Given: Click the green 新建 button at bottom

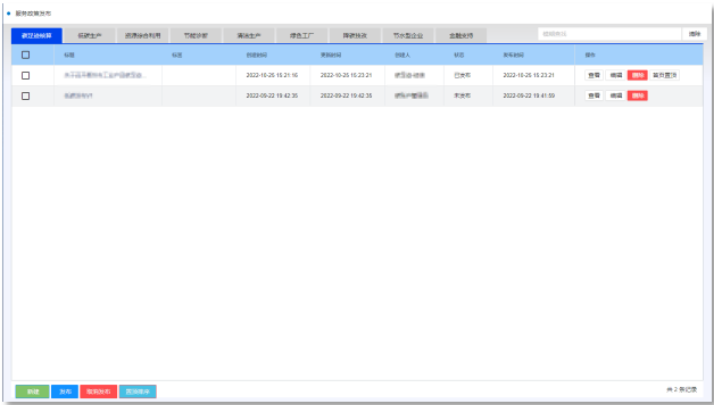Looking at the screenshot, I should point(32,391).
